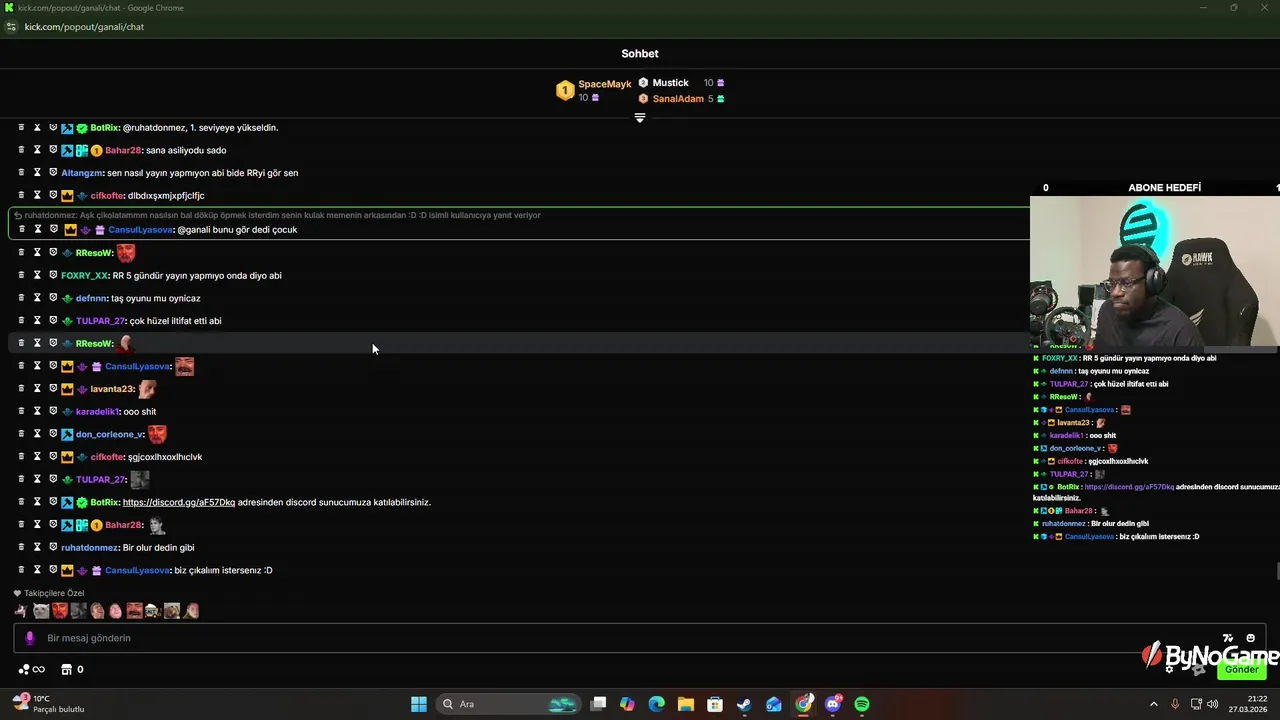The height and width of the screenshot is (720, 1280).
Task: Click the purple voice microphone in message box
Action: [x=29, y=638]
